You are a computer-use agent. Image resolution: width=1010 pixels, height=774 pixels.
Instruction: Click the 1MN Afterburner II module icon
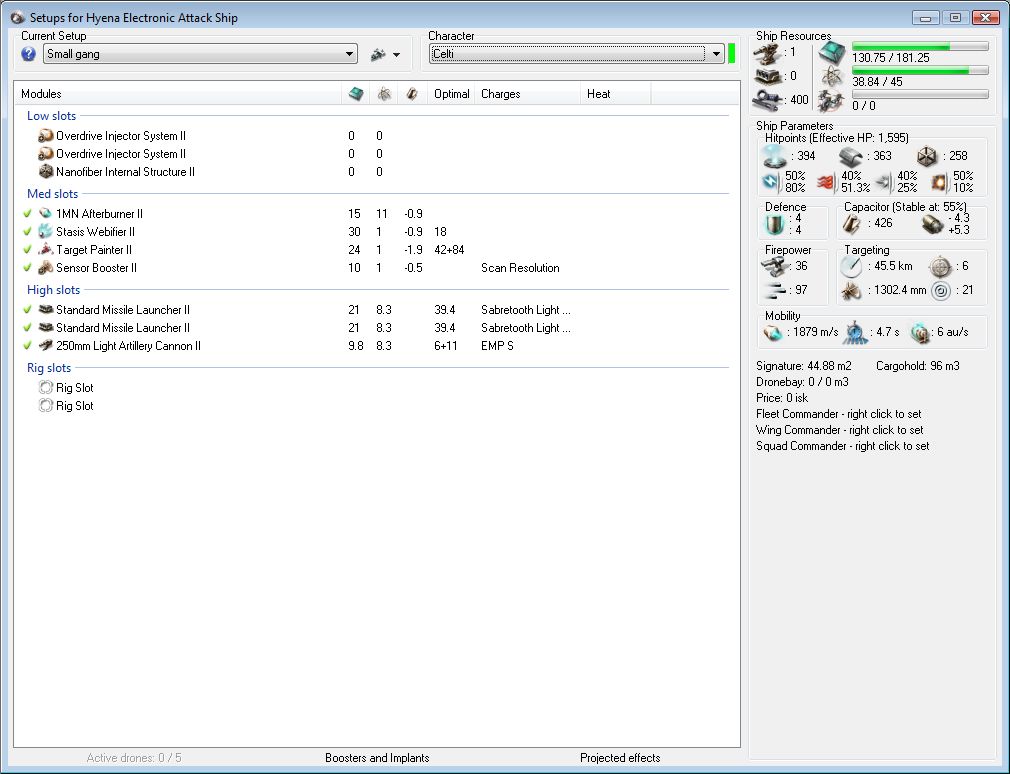[45, 214]
